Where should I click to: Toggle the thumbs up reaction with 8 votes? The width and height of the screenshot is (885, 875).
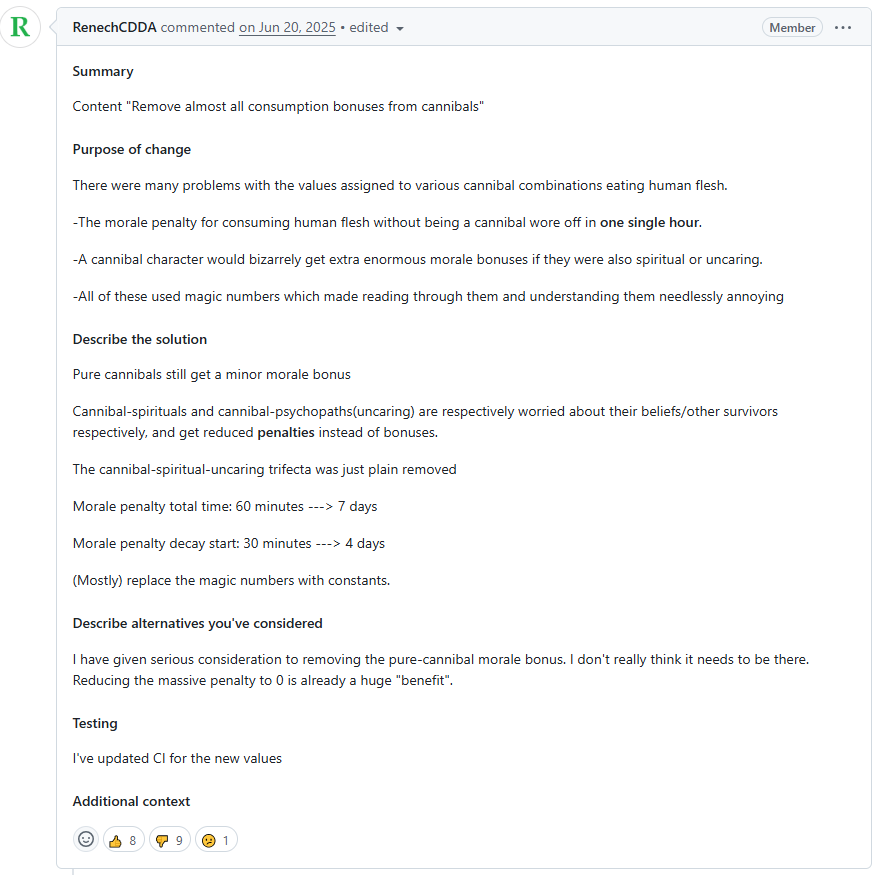(x=124, y=840)
